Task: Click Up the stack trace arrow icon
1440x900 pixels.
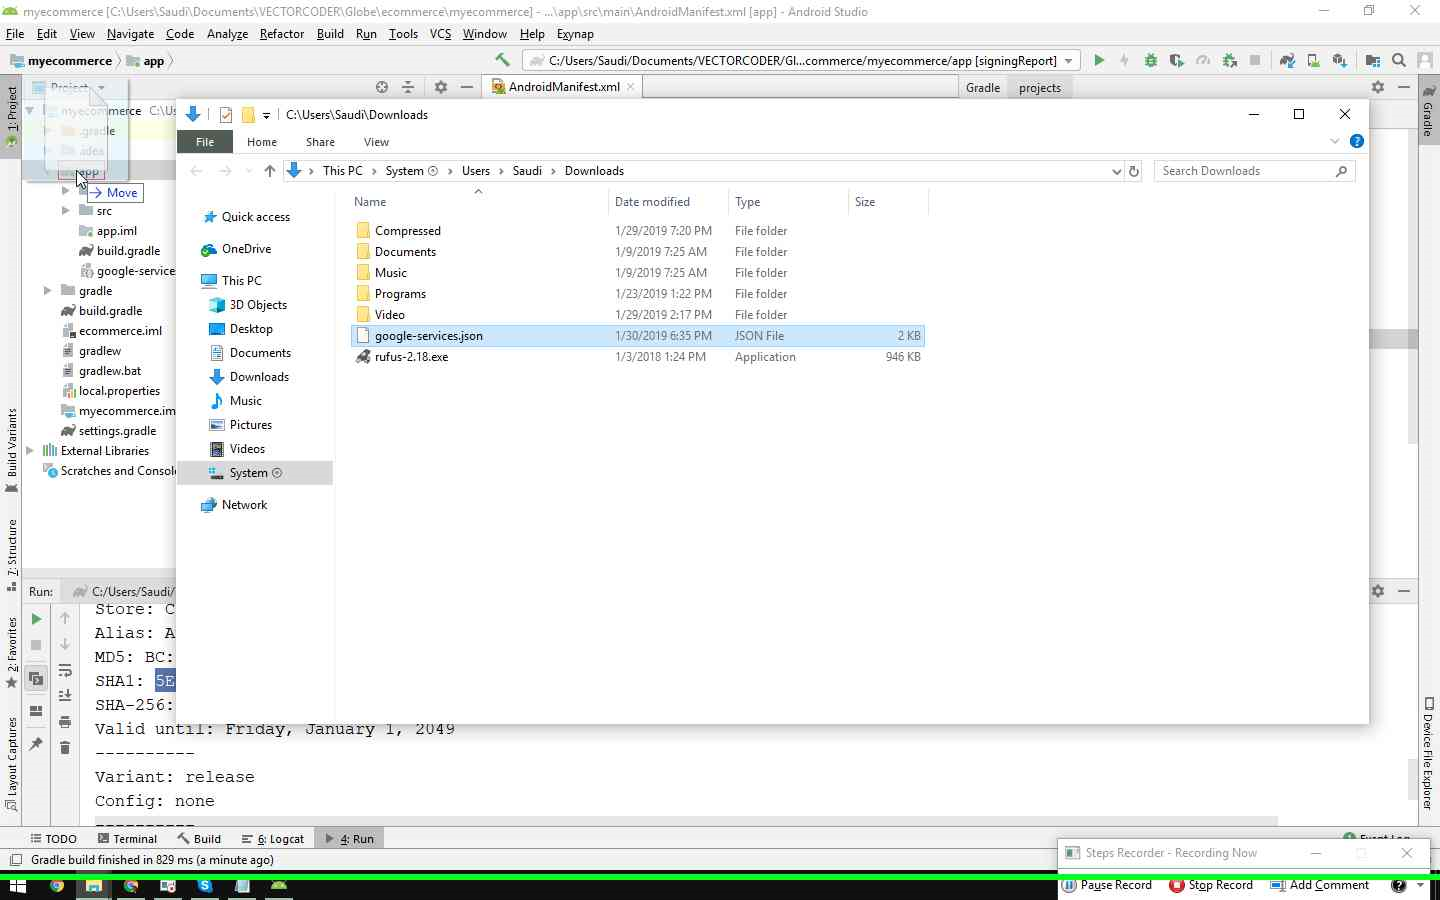Action: tap(65, 619)
